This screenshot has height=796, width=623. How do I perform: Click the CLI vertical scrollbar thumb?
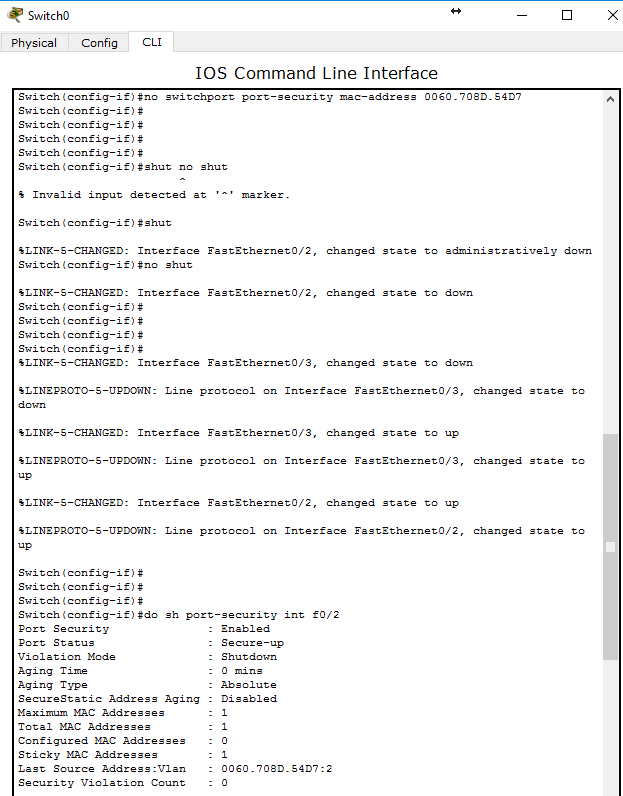(610, 546)
